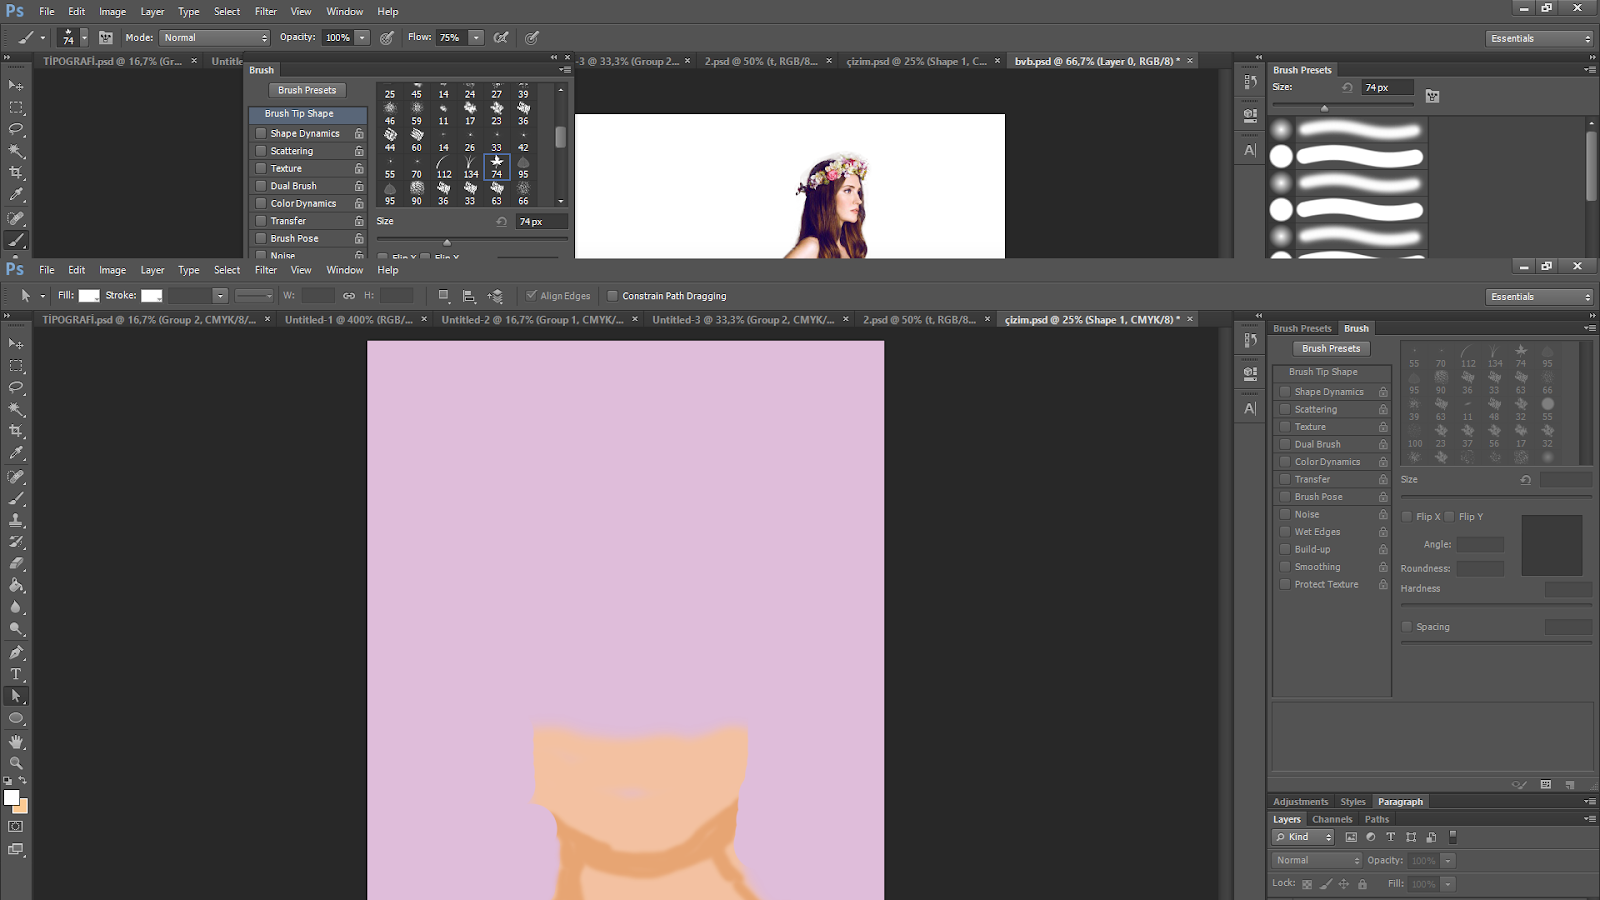Click link width and height icon
Screen dimensions: 1600x900
pos(349,296)
